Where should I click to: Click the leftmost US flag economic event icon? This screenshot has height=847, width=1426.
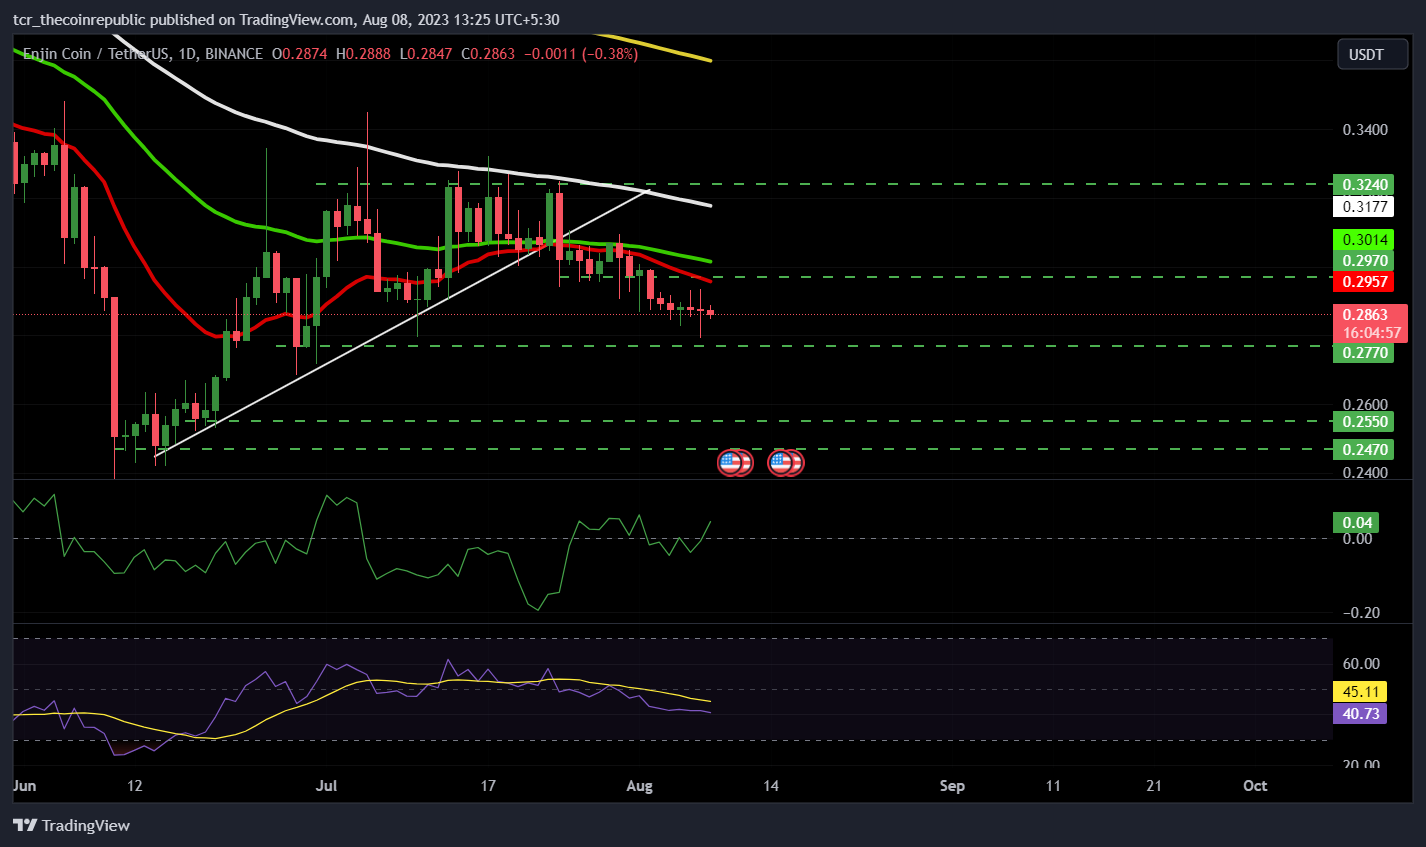731,462
